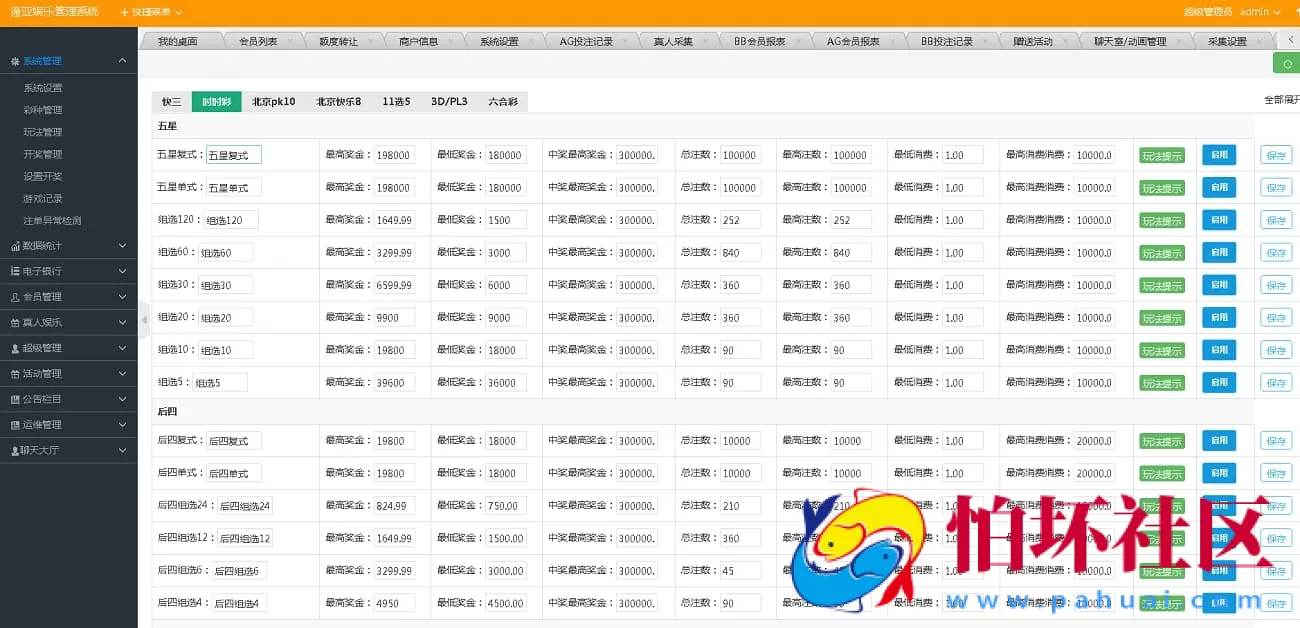The width and height of the screenshot is (1300, 628).
Task: Expand the 真人娱乐 sidebar section
Action: point(68,322)
